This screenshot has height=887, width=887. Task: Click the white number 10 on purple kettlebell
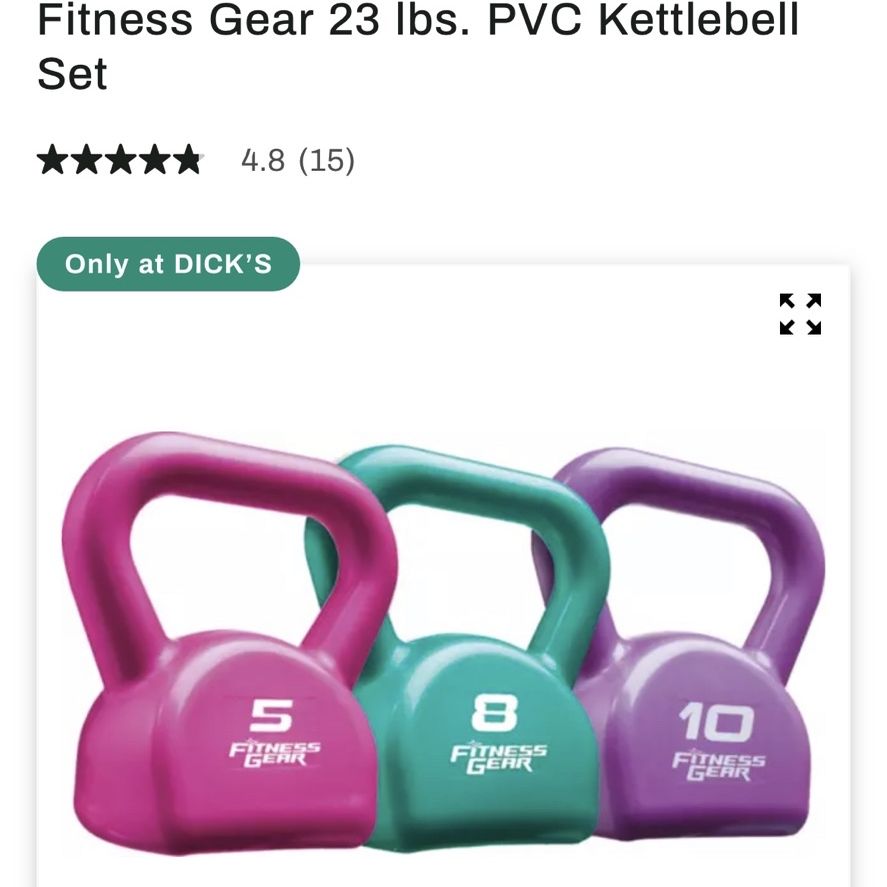click(716, 721)
